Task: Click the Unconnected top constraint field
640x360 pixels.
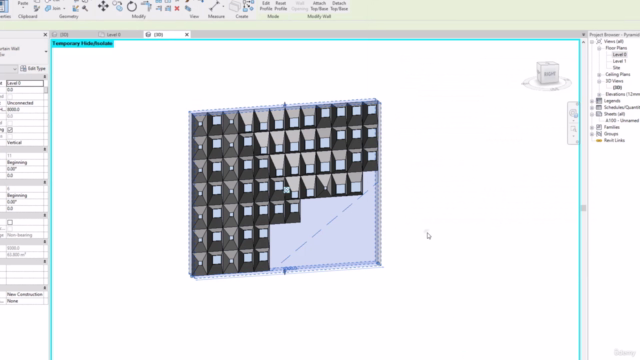Action: coord(24,103)
